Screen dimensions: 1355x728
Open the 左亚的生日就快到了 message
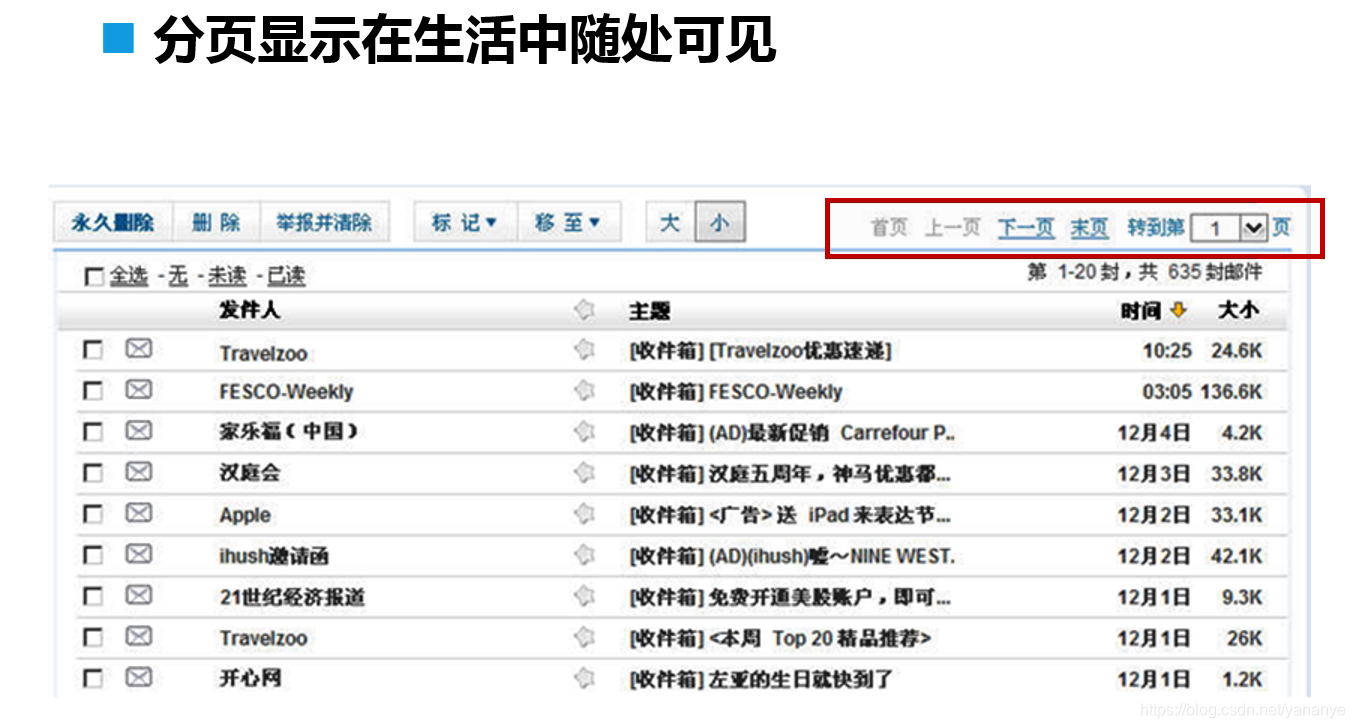(x=761, y=680)
